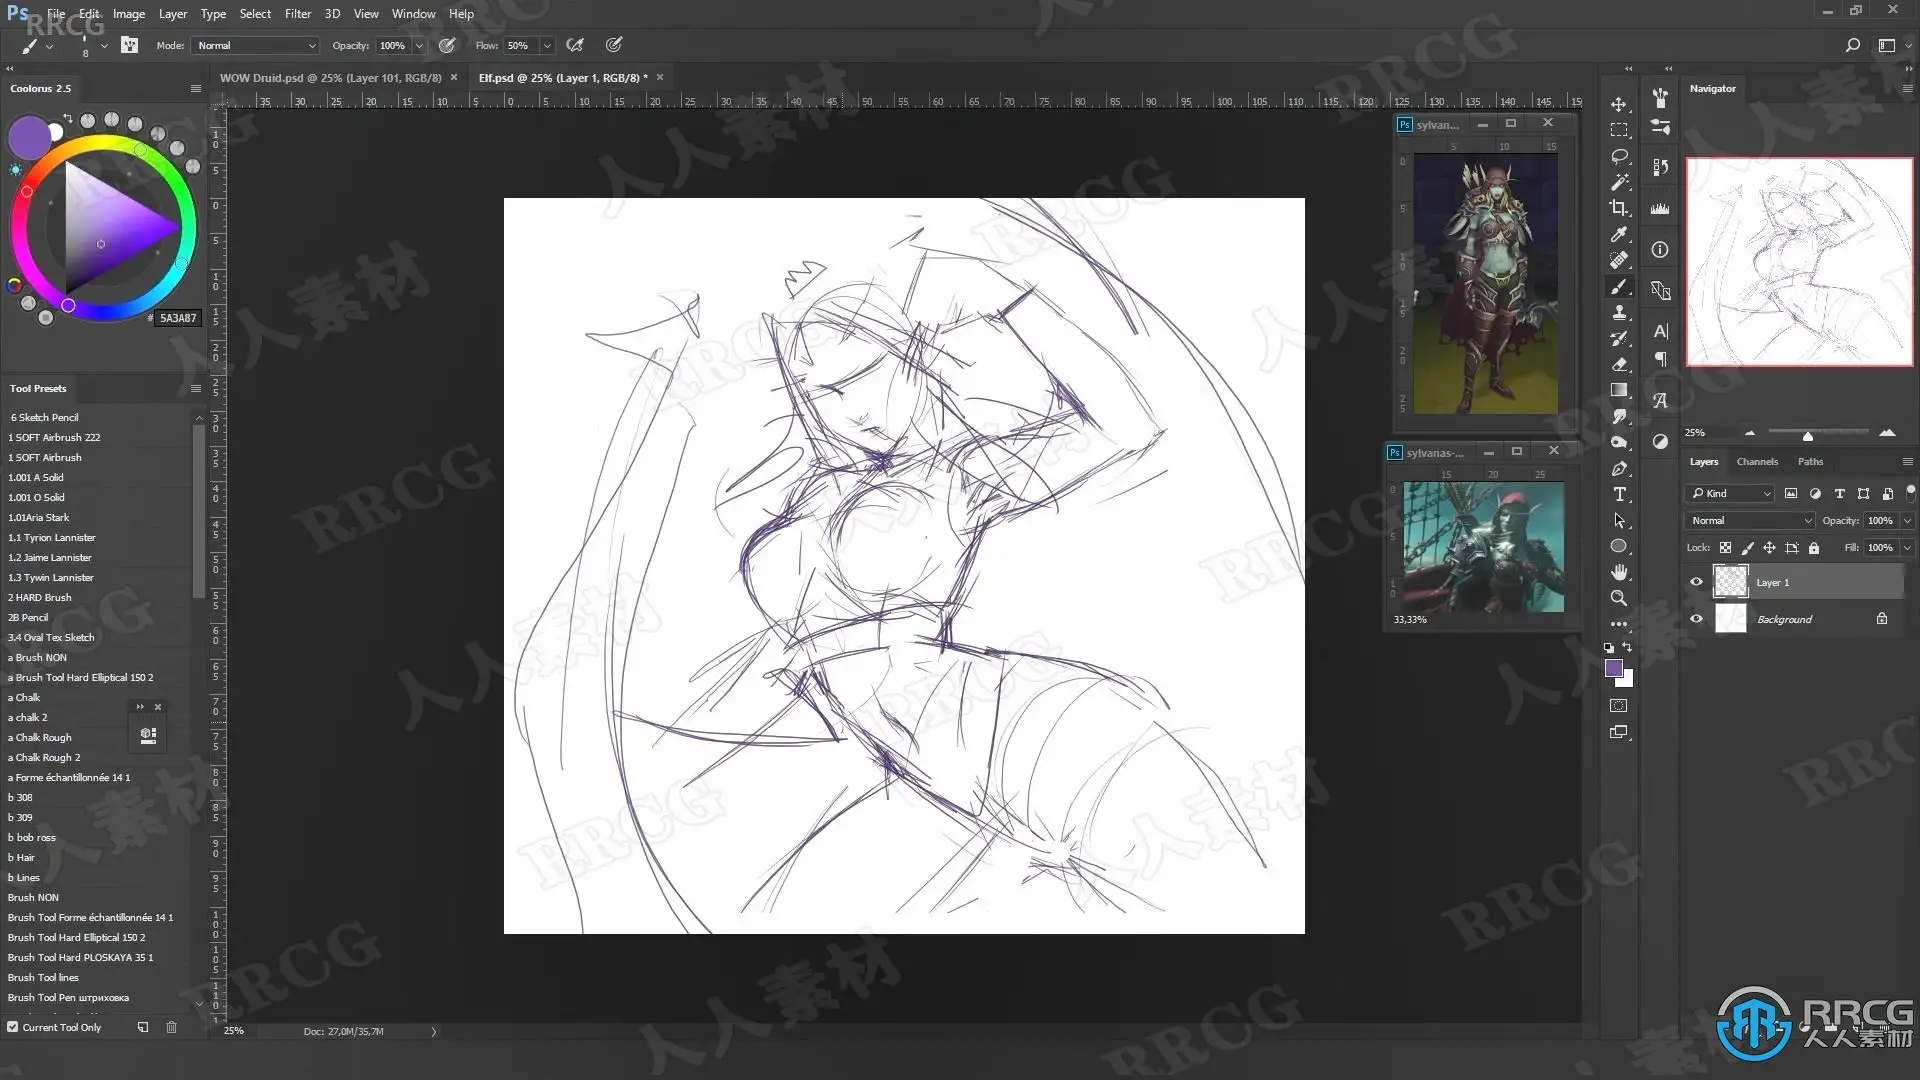Viewport: 1920px width, 1080px height.
Task: Select the Gradient tool
Action: pos(1619,390)
